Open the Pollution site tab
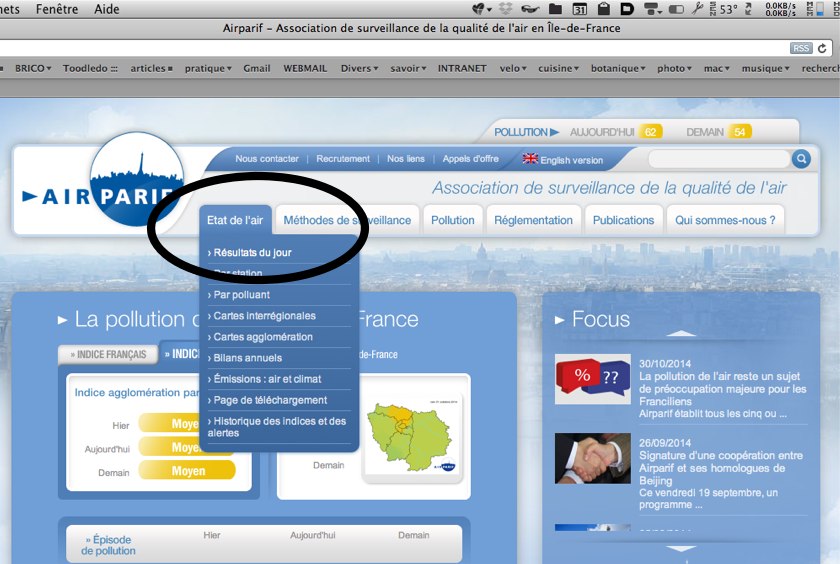840x564 pixels. click(453, 220)
